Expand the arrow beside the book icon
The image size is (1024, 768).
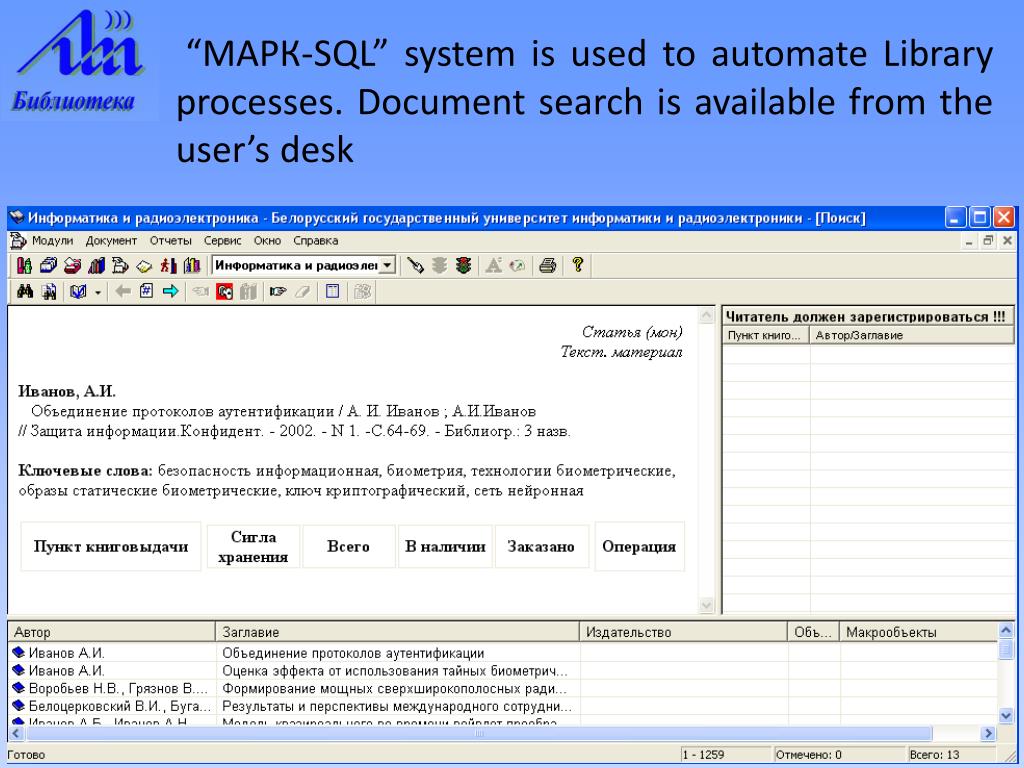click(98, 292)
